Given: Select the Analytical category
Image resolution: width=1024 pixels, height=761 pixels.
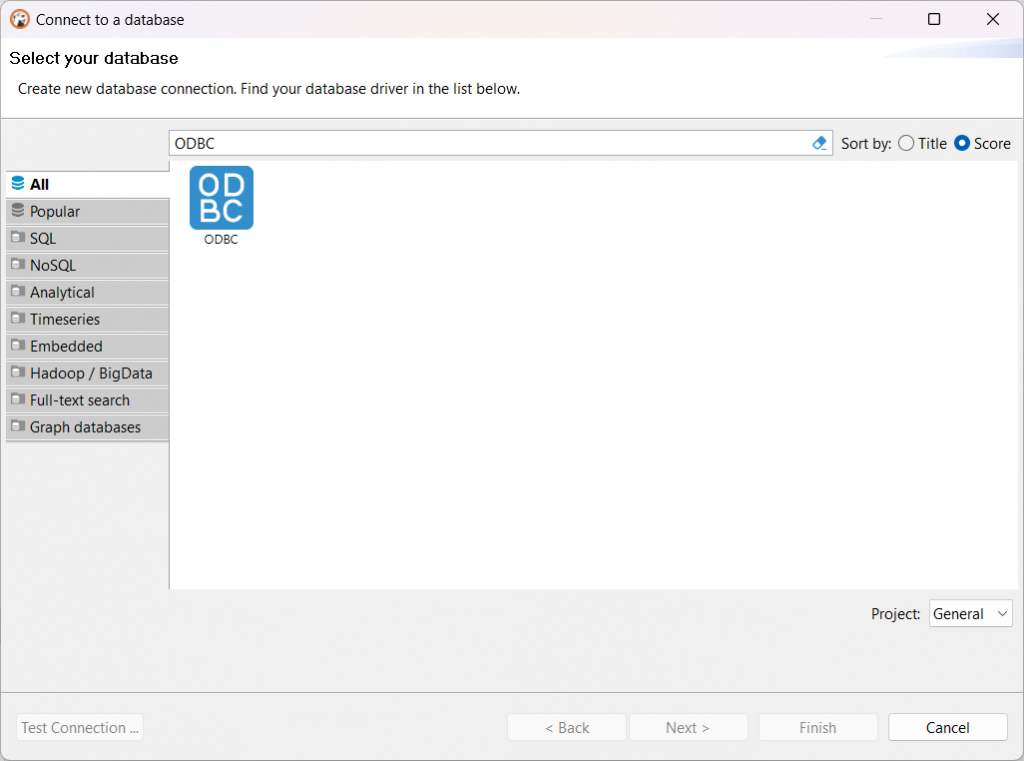Looking at the screenshot, I should (x=88, y=292).
